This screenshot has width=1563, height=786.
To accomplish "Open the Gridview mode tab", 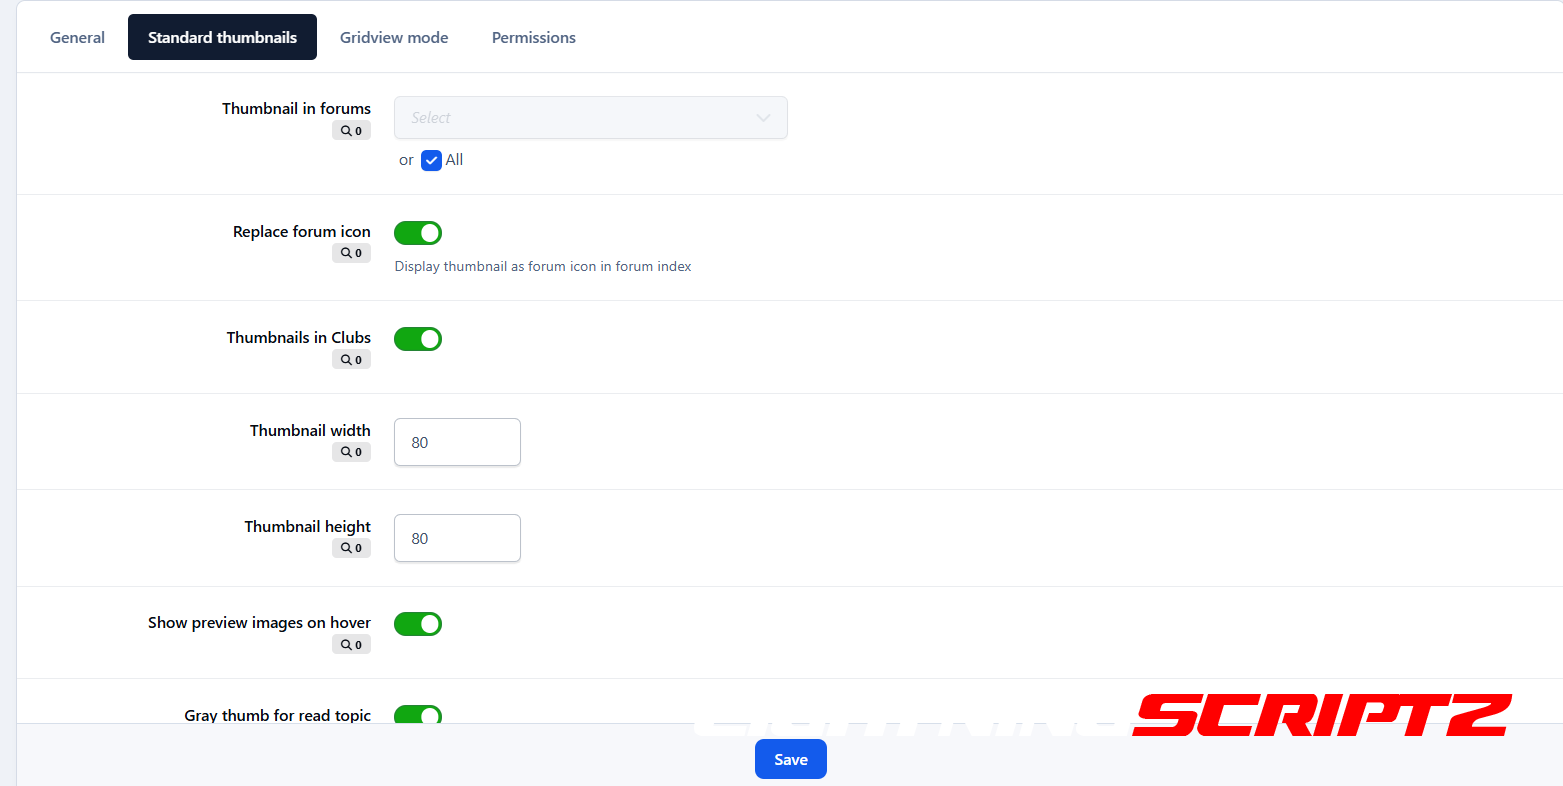I will [394, 38].
